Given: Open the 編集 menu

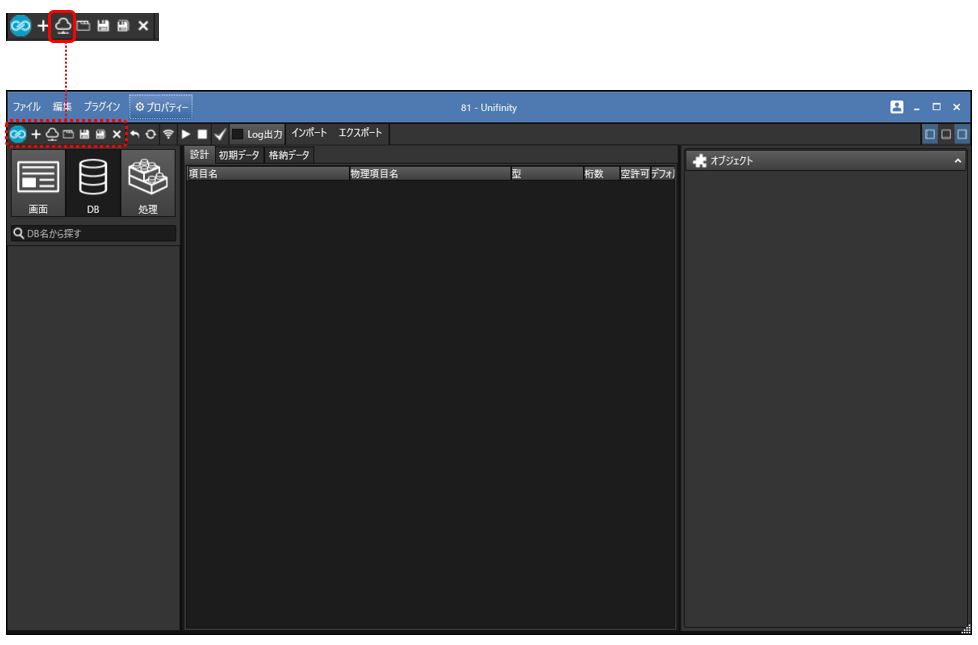Looking at the screenshot, I should 62,107.
